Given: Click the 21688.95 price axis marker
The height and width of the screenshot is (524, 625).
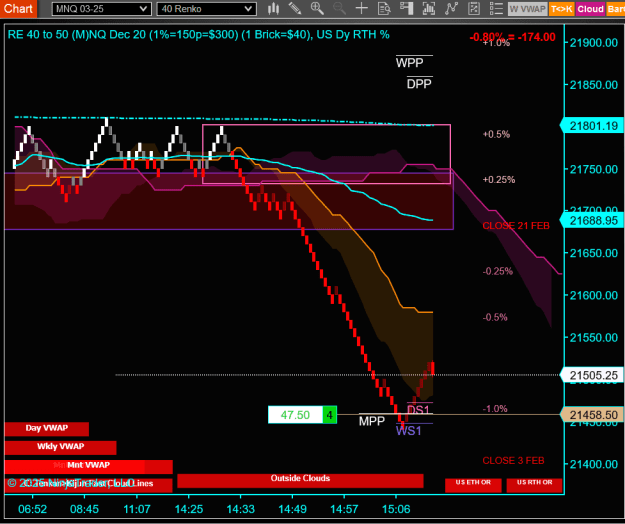Looking at the screenshot, I should click(x=593, y=220).
